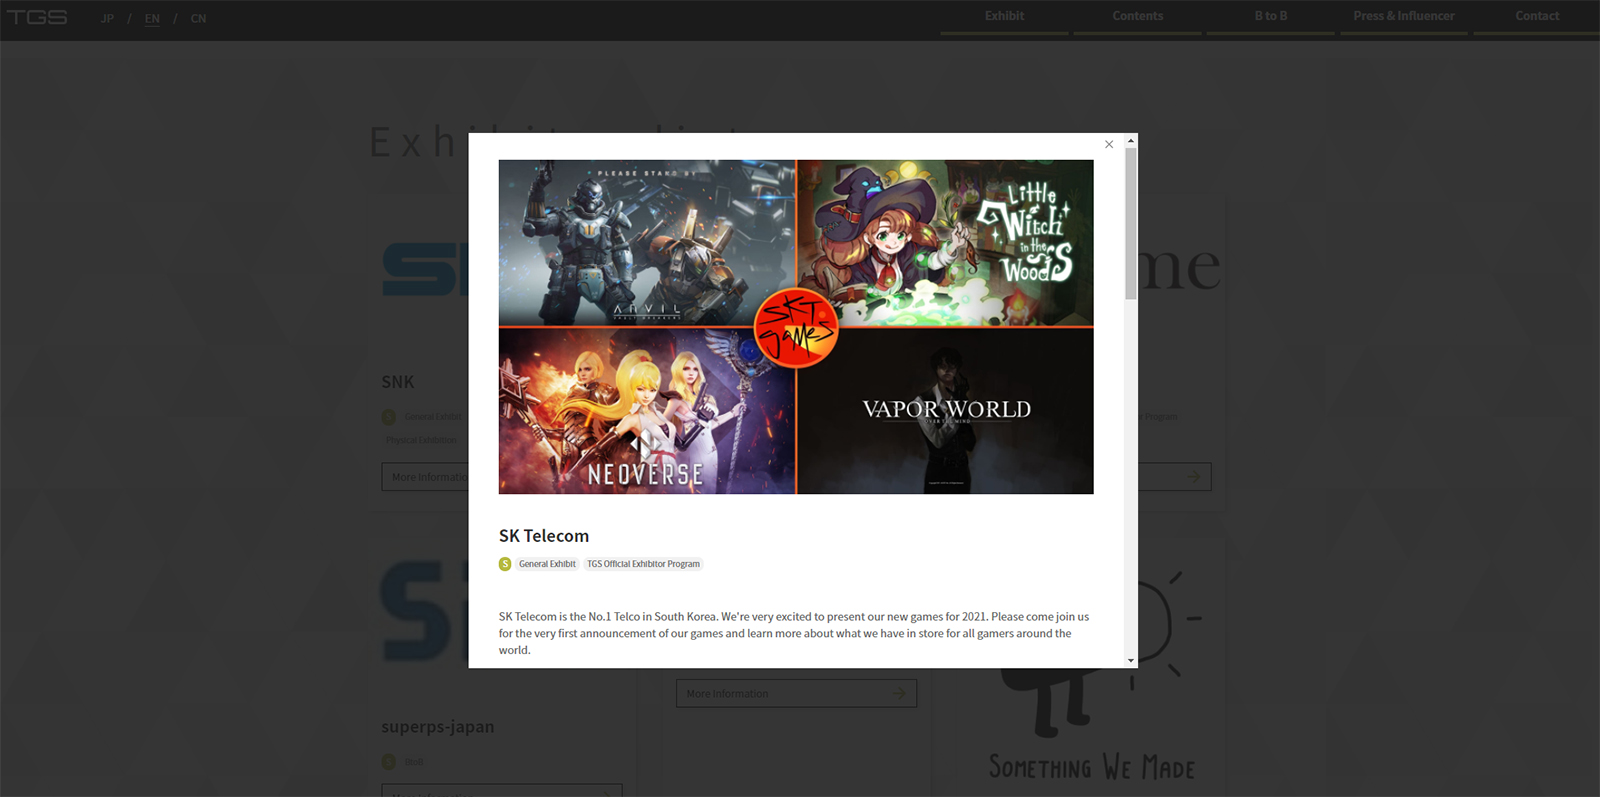Click the General Exhibit tag label
Image resolution: width=1600 pixels, height=797 pixels.
(547, 564)
